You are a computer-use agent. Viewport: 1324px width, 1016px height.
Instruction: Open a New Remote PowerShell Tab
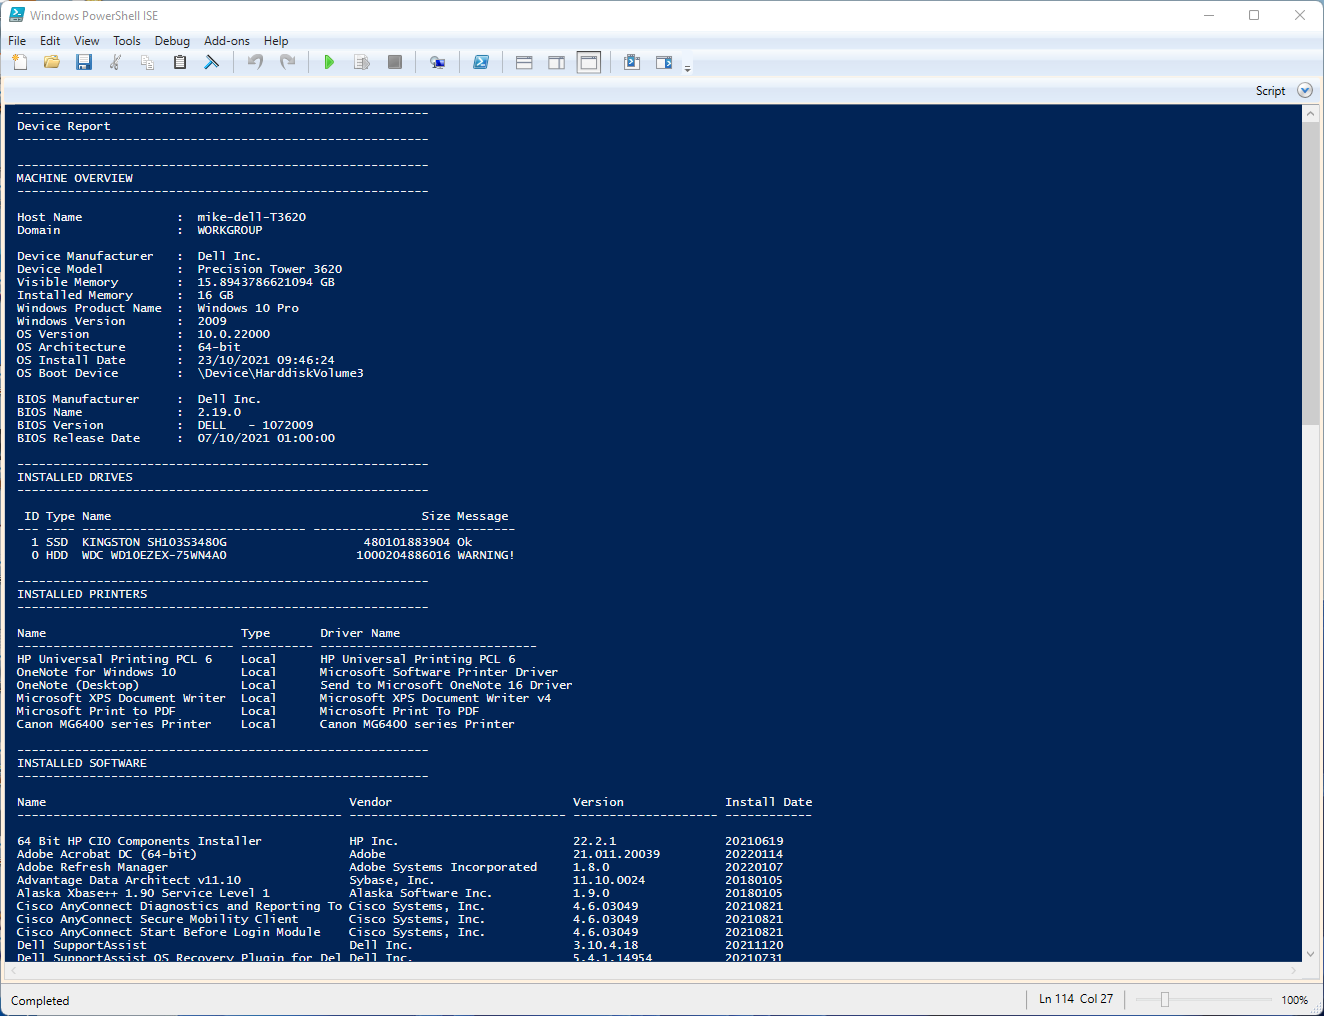click(437, 62)
